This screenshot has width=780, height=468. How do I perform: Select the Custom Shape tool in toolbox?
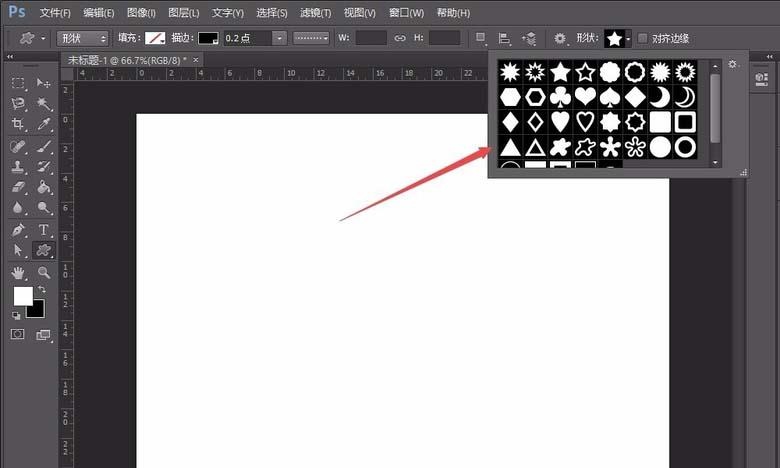point(43,250)
